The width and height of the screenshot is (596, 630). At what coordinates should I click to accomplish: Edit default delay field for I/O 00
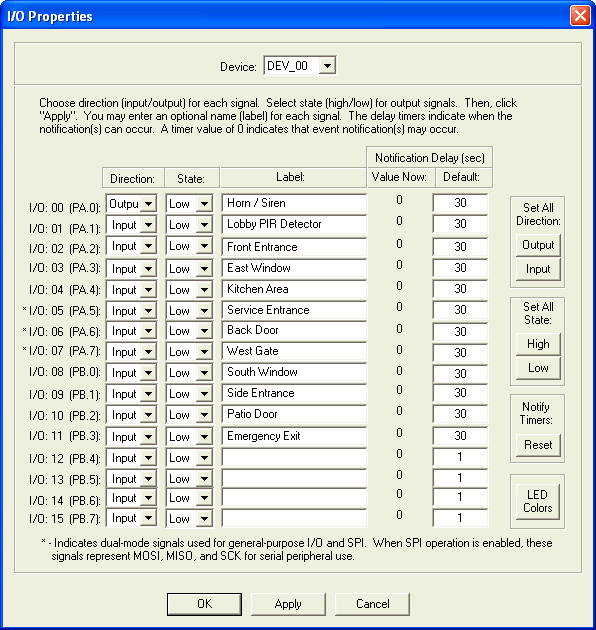(461, 203)
